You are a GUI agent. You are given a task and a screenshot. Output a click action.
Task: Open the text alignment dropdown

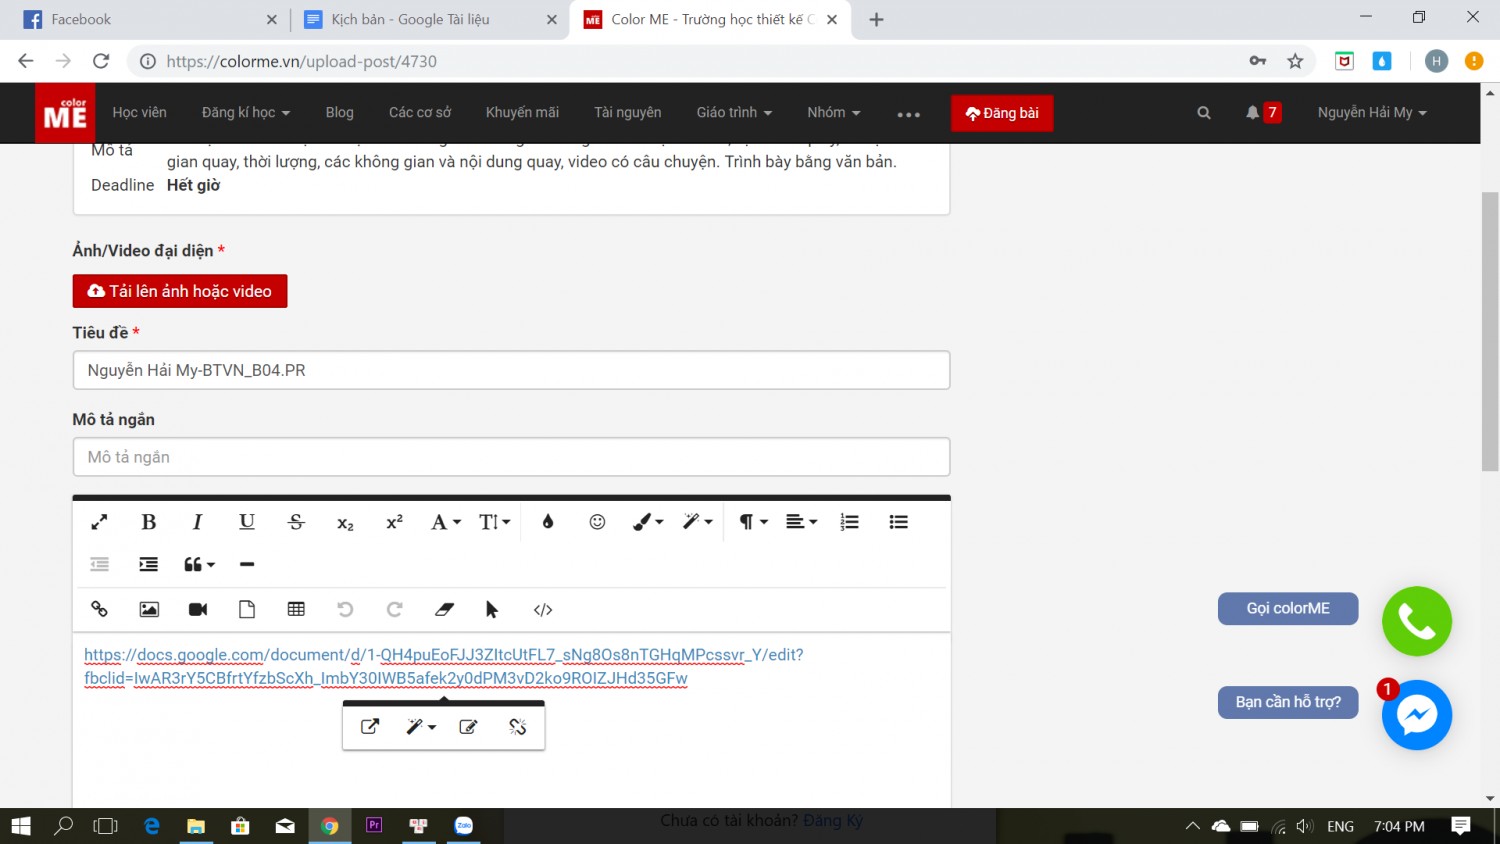pyautogui.click(x=802, y=522)
